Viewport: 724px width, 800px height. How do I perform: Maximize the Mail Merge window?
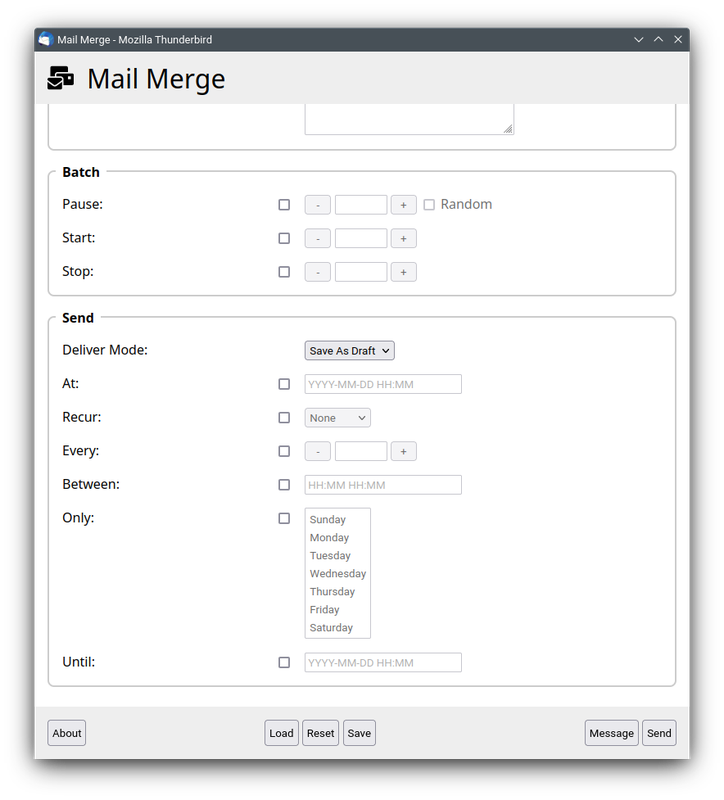[x=659, y=39]
